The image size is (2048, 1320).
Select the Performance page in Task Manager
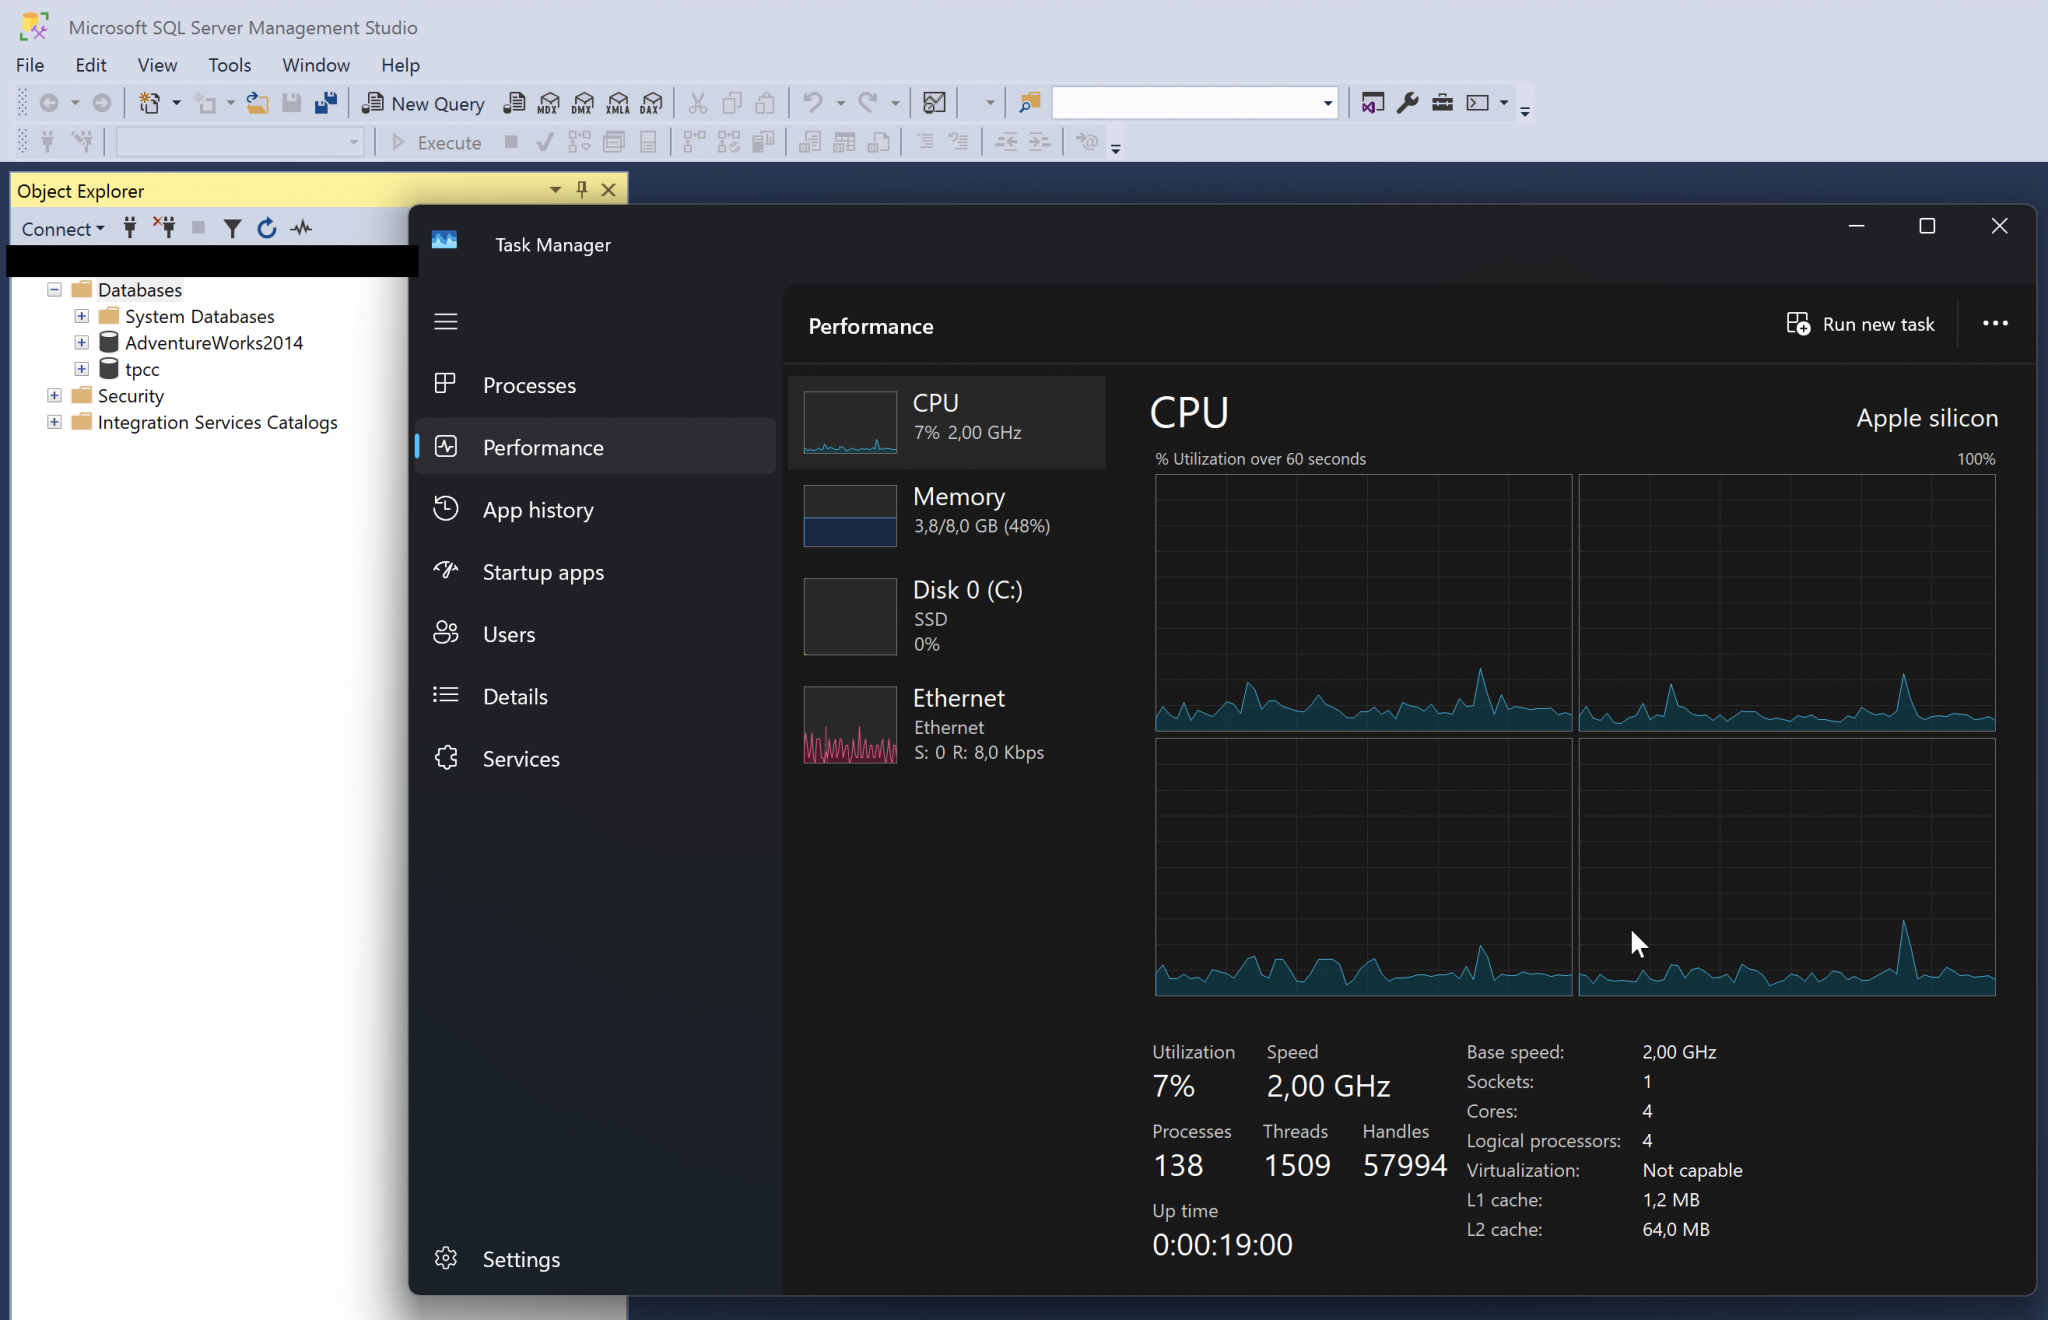point(596,447)
